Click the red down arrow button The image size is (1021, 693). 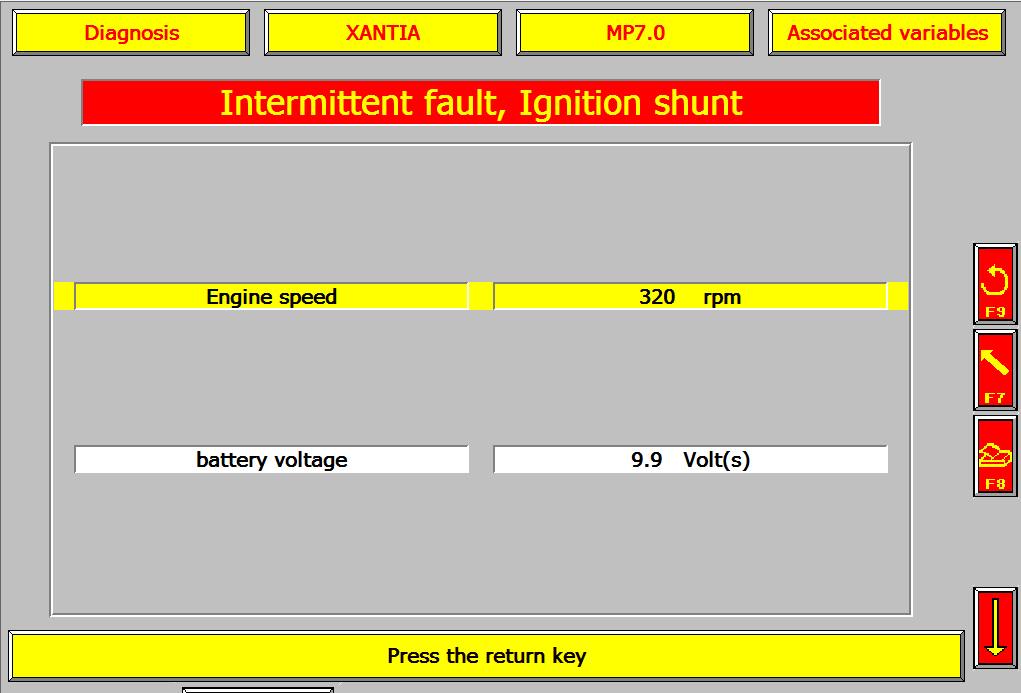tap(995, 628)
